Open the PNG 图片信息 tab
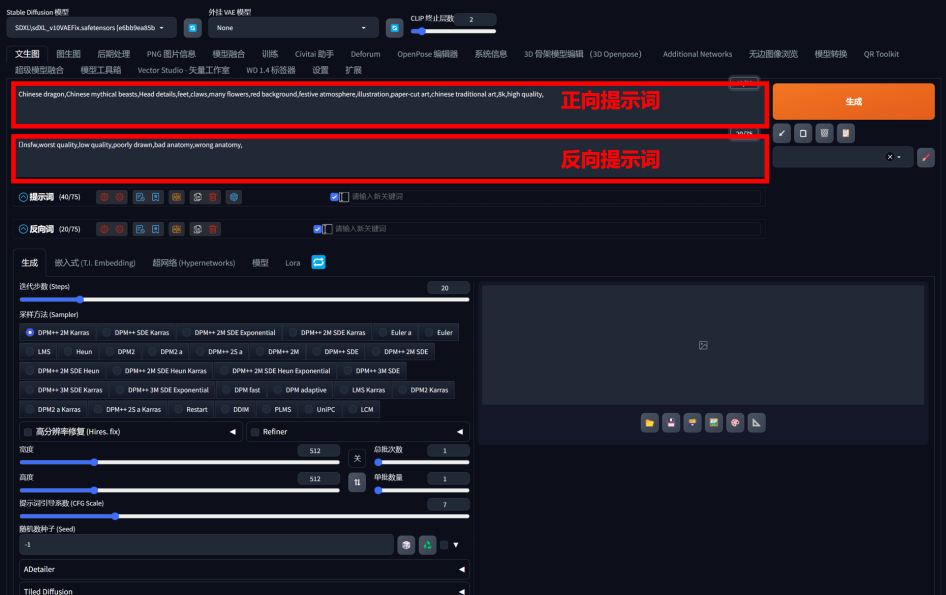 [x=171, y=54]
